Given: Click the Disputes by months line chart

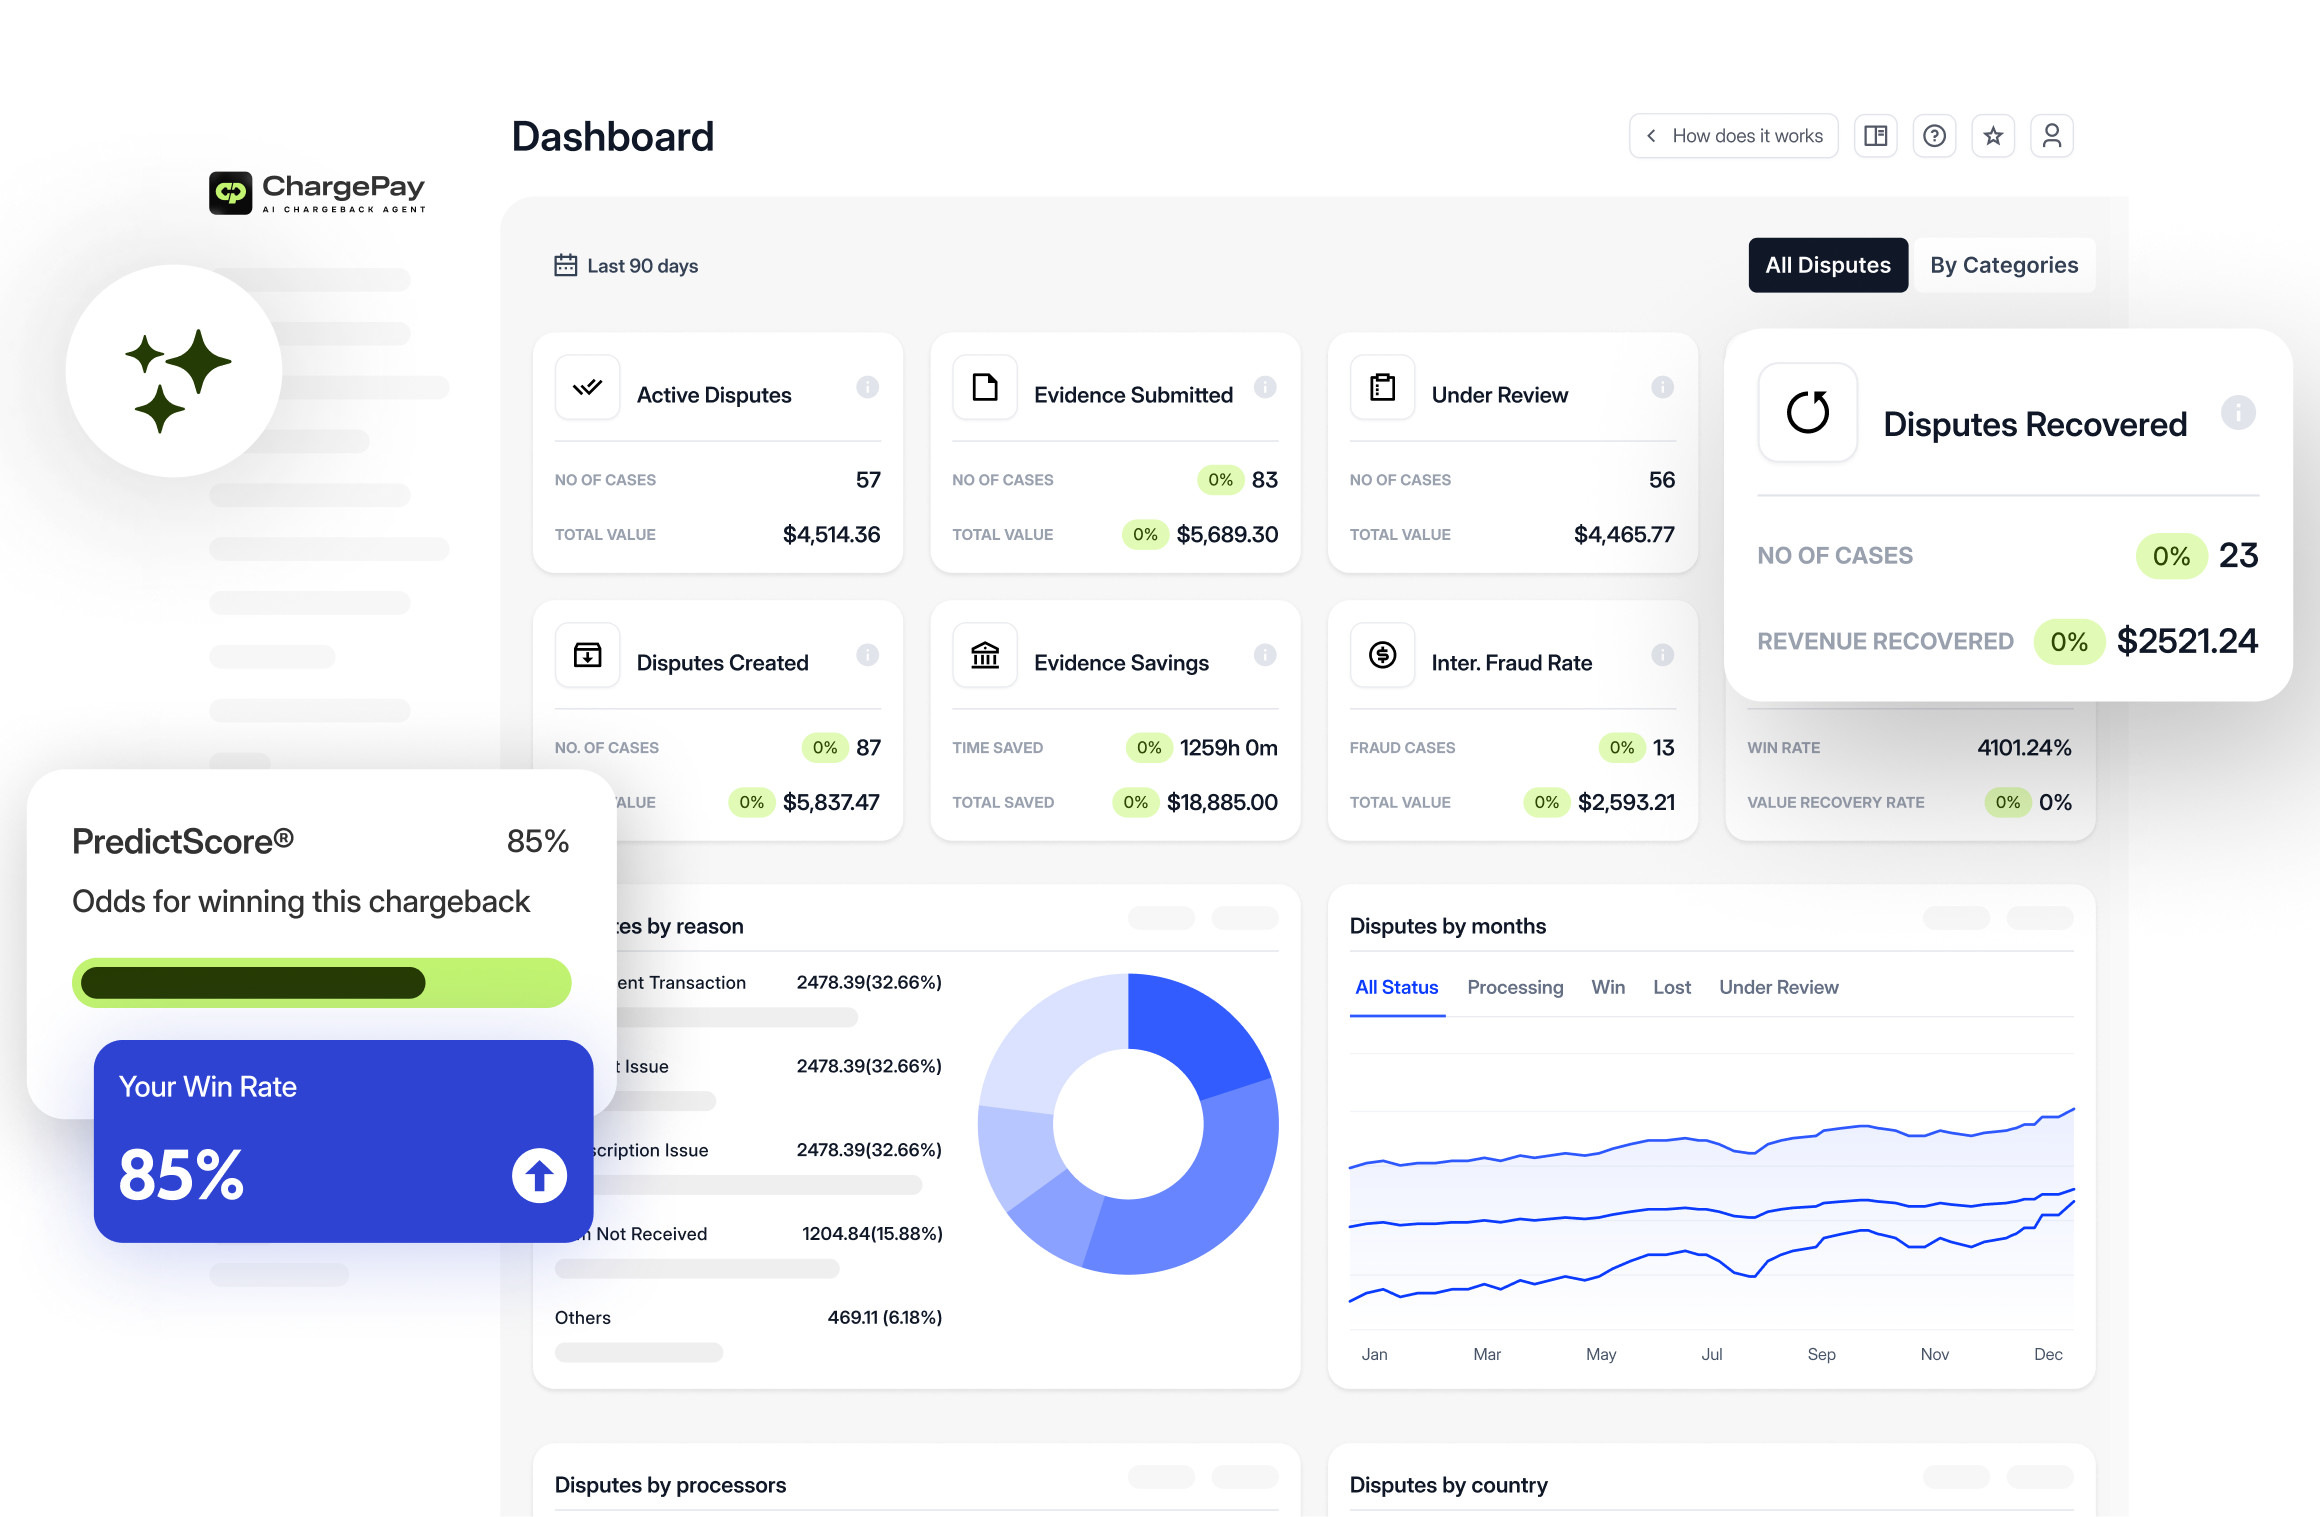Looking at the screenshot, I should coord(1712,1205).
